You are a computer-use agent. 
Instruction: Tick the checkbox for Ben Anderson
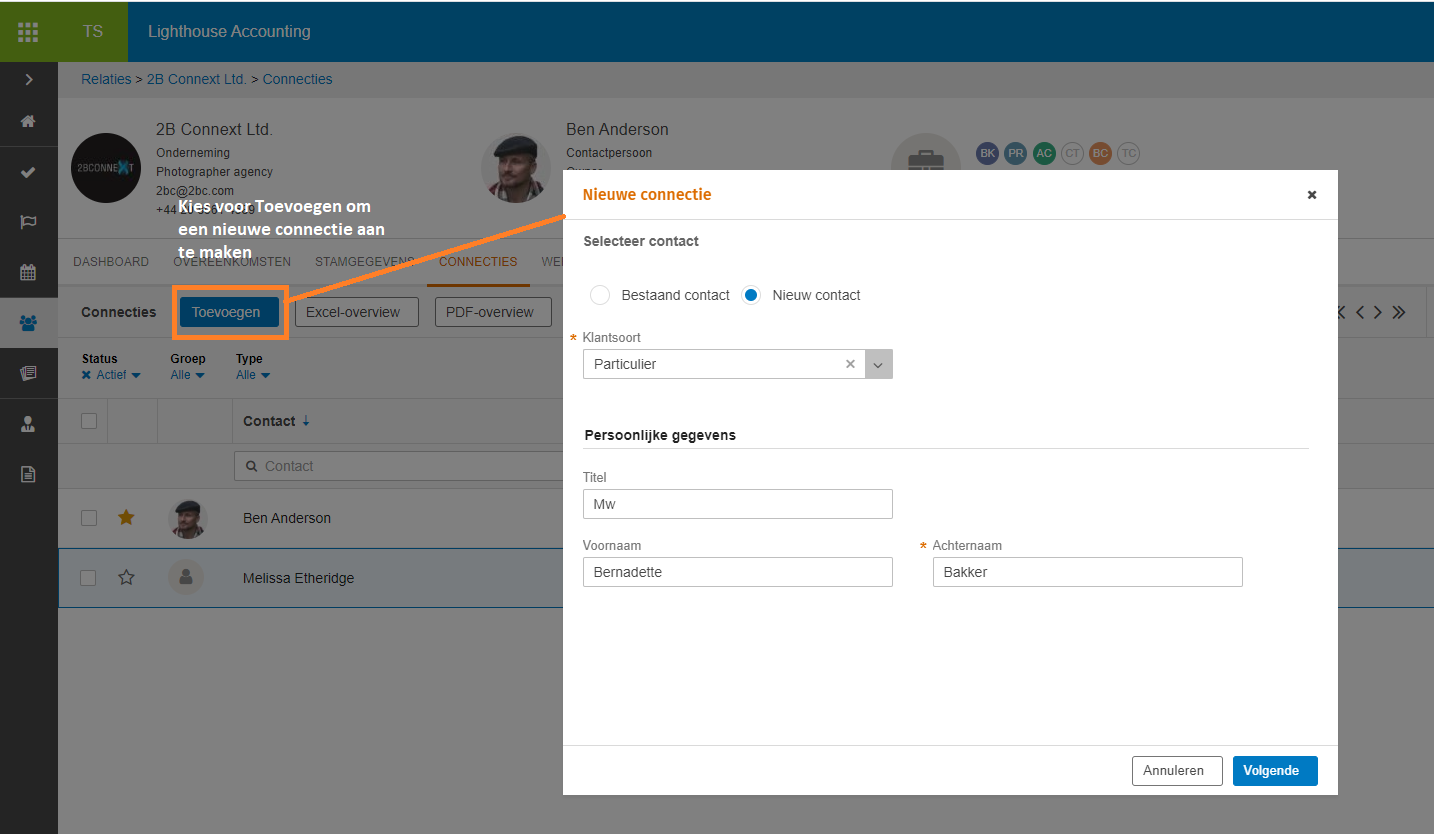pyautogui.click(x=89, y=518)
